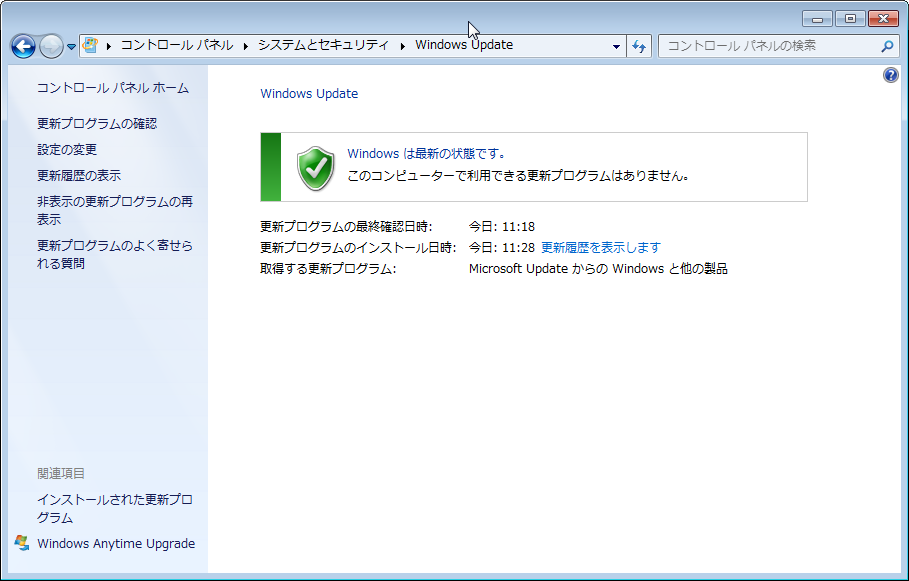The height and width of the screenshot is (581, 909).
Task: Select Windows Update breadcrumb
Action: point(464,45)
